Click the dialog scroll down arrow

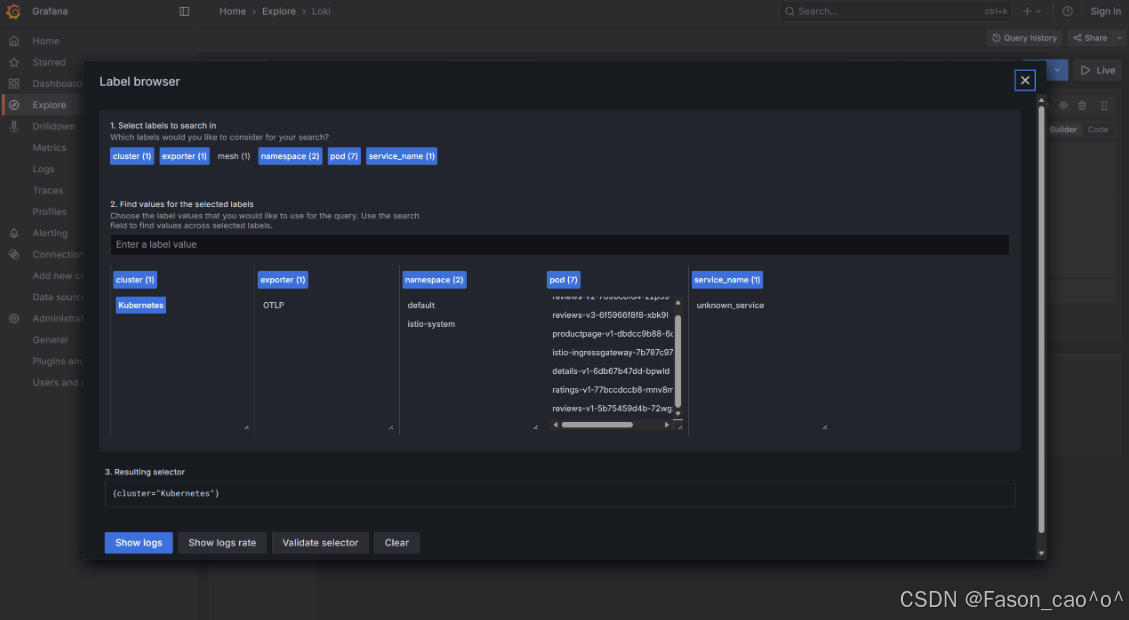pyautogui.click(x=1041, y=554)
